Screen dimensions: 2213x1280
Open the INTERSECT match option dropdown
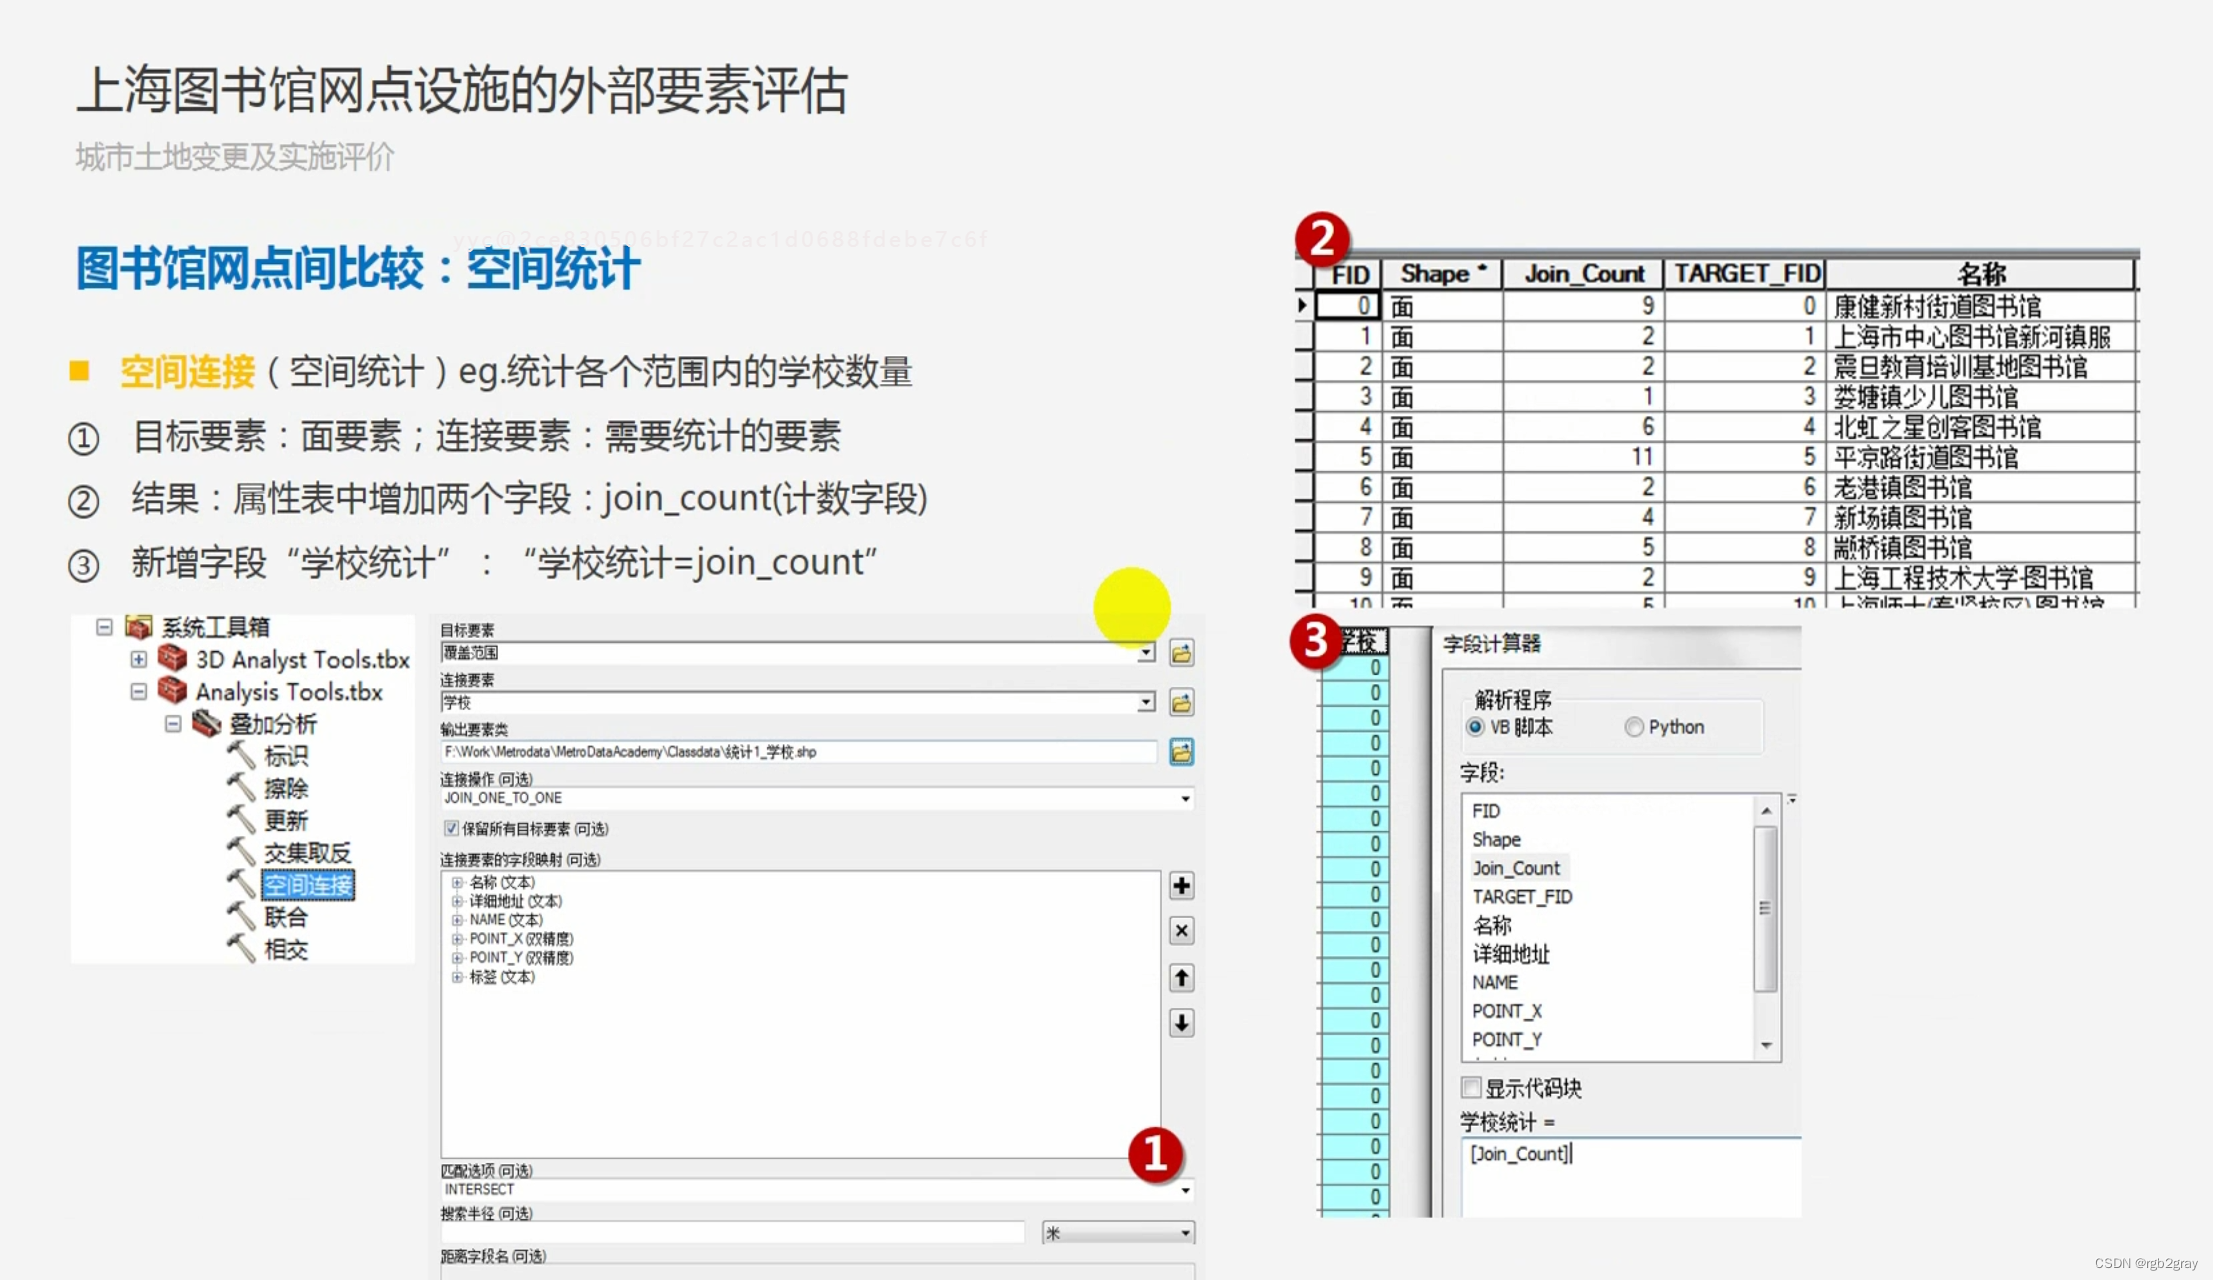pyautogui.click(x=1185, y=1190)
